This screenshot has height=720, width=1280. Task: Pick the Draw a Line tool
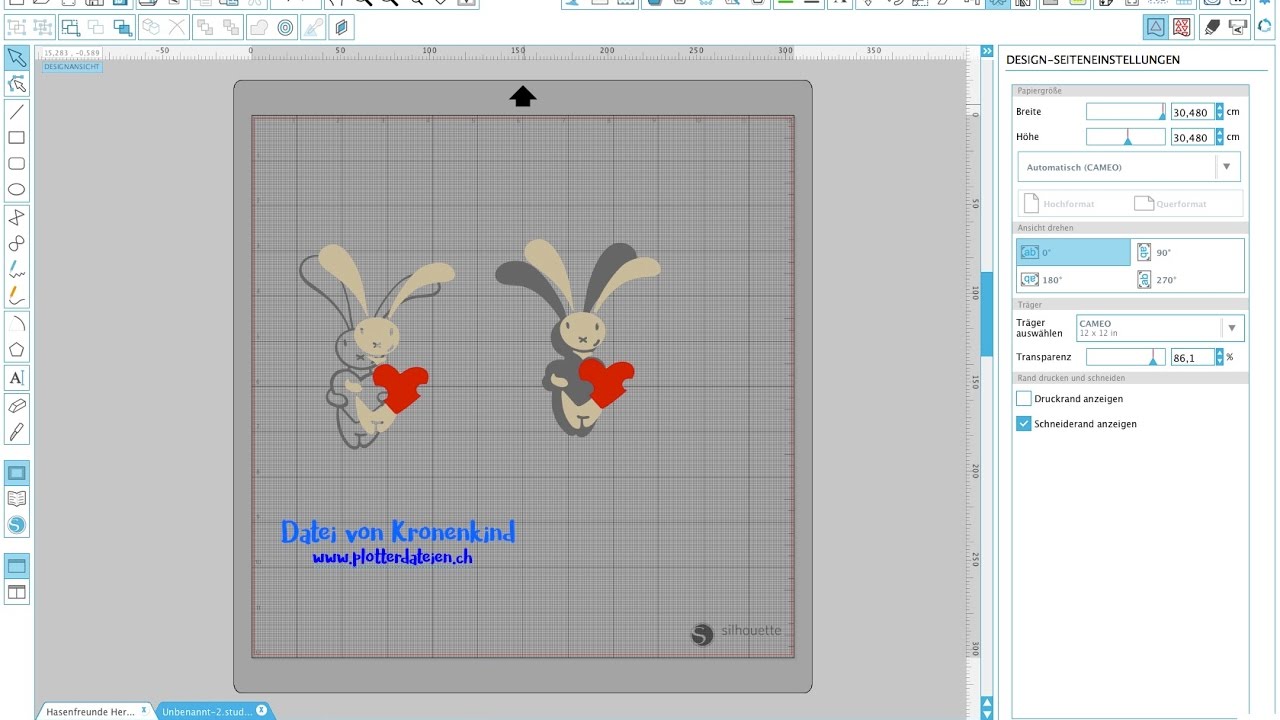click(17, 111)
